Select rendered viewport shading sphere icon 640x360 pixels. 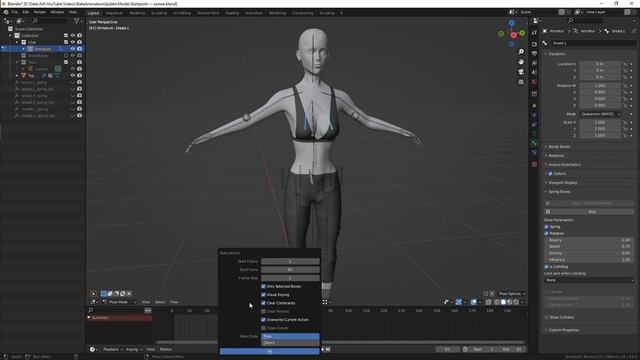(516, 302)
